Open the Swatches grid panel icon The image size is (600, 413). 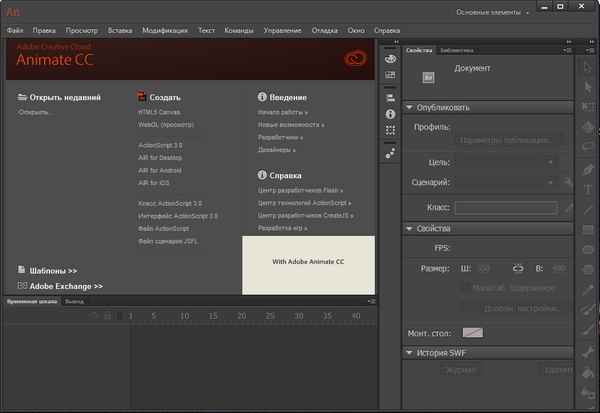(390, 75)
